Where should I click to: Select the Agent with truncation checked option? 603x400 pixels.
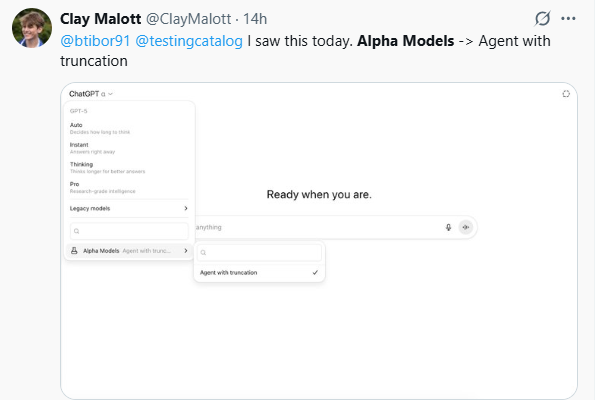point(259,272)
